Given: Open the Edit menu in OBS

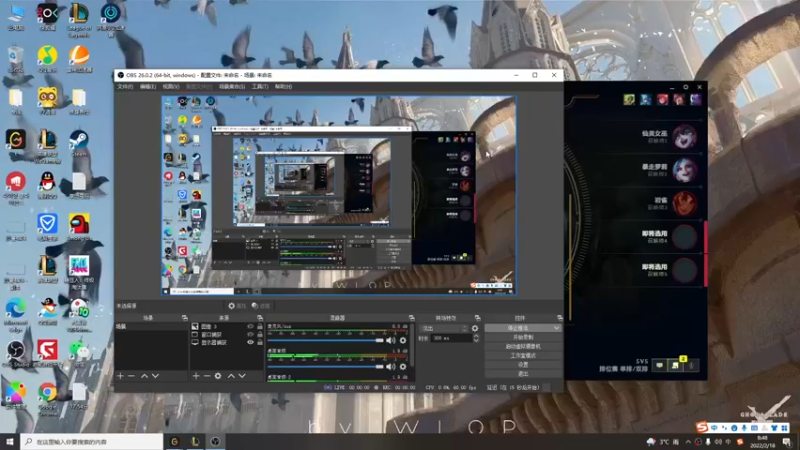Looking at the screenshot, I should [x=148, y=87].
